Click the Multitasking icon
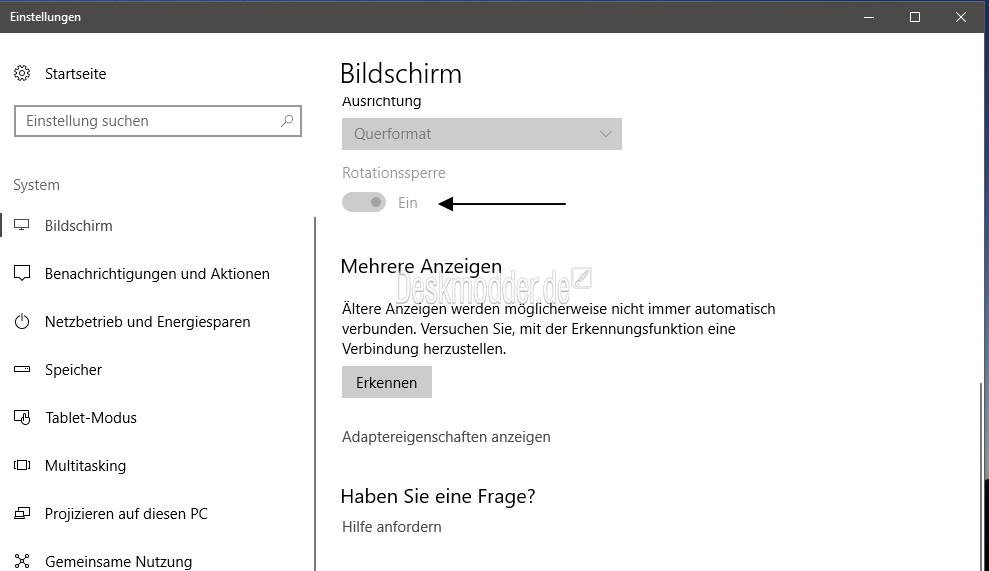989x571 pixels. [22, 465]
